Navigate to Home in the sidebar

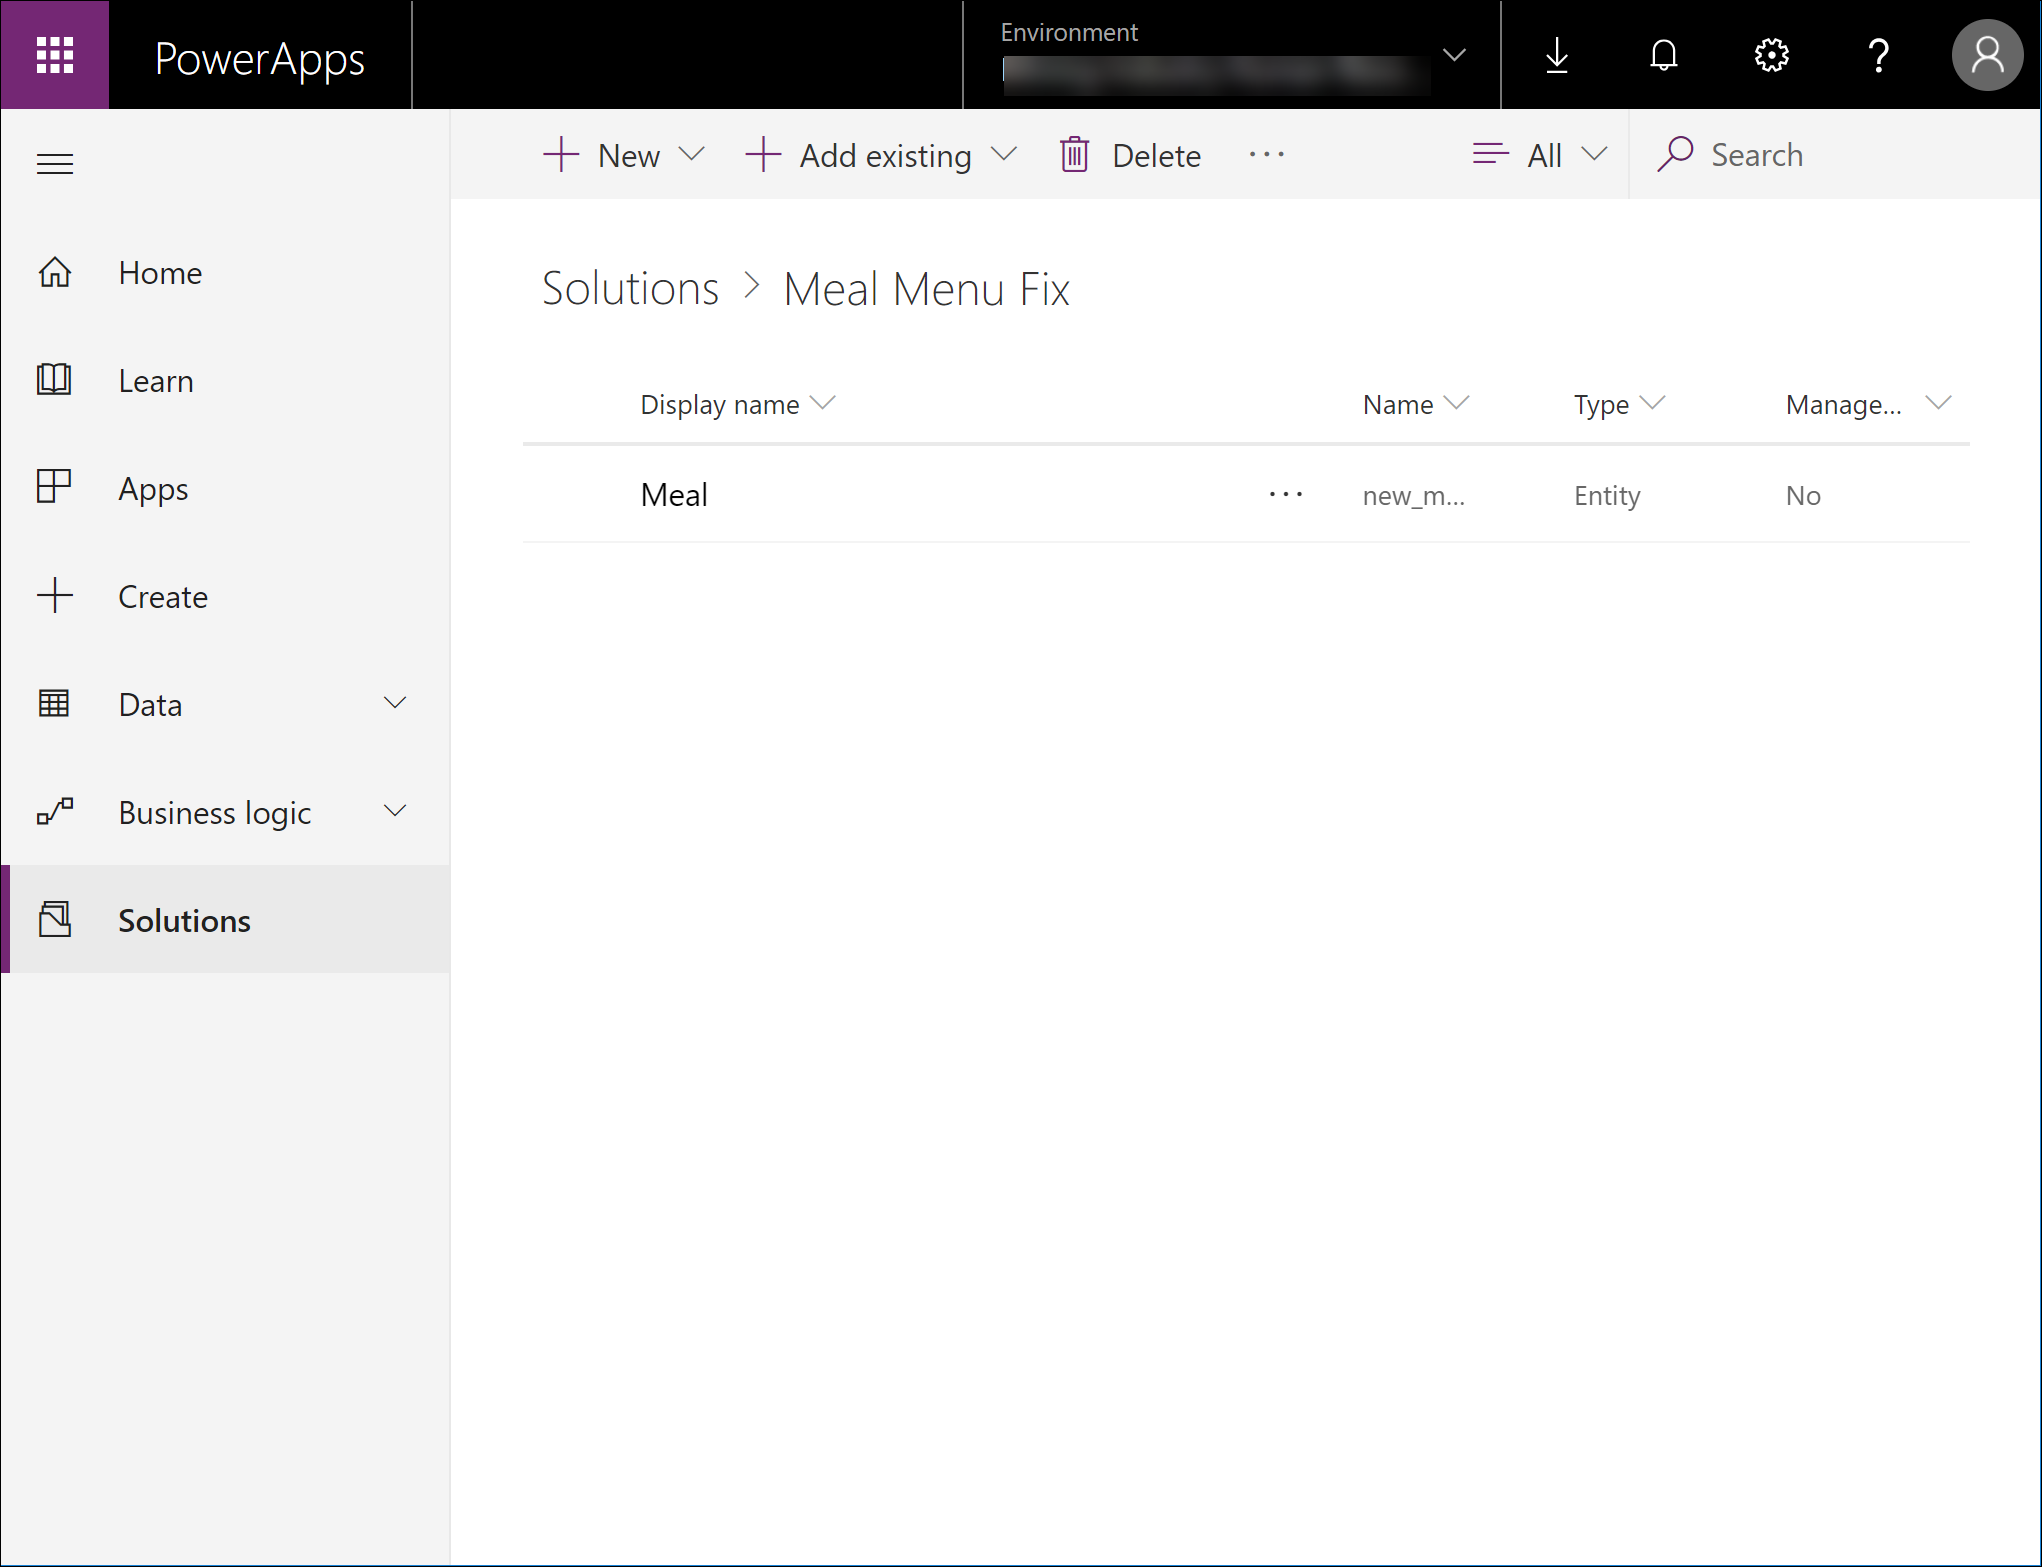(x=160, y=273)
